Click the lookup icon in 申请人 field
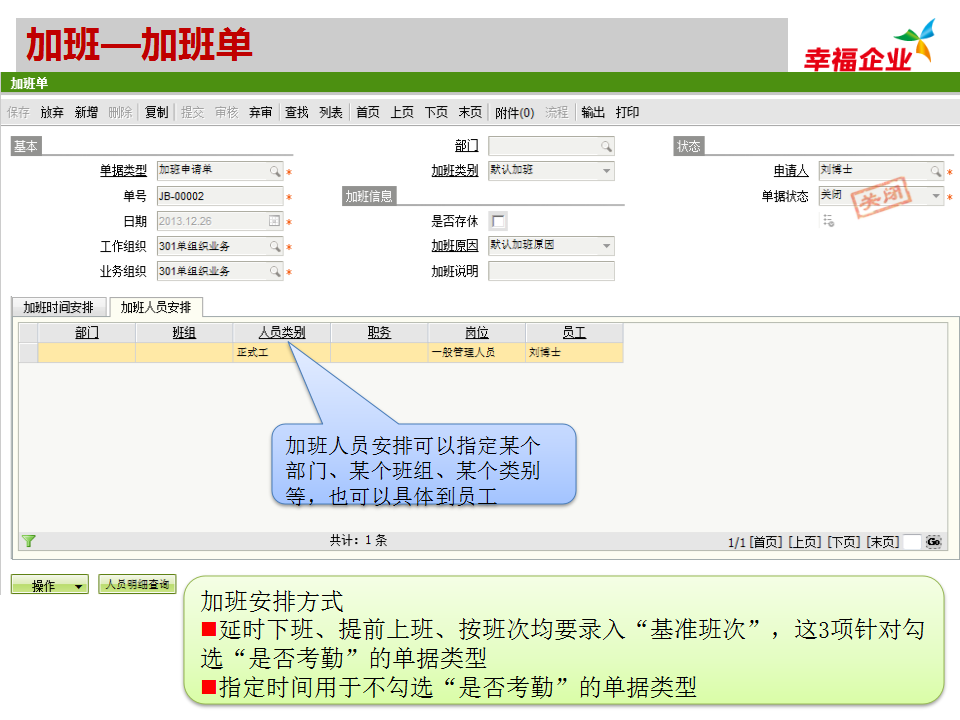 tap(935, 171)
